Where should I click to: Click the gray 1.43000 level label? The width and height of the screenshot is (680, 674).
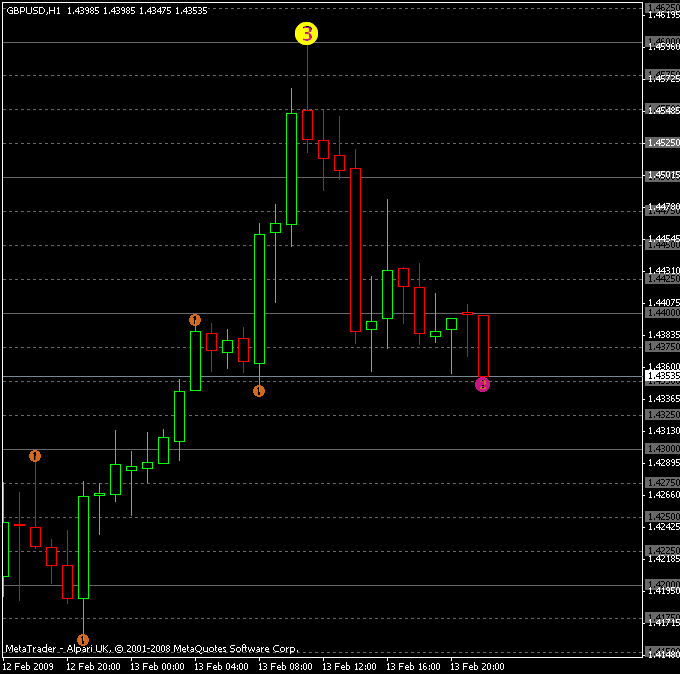point(663,448)
